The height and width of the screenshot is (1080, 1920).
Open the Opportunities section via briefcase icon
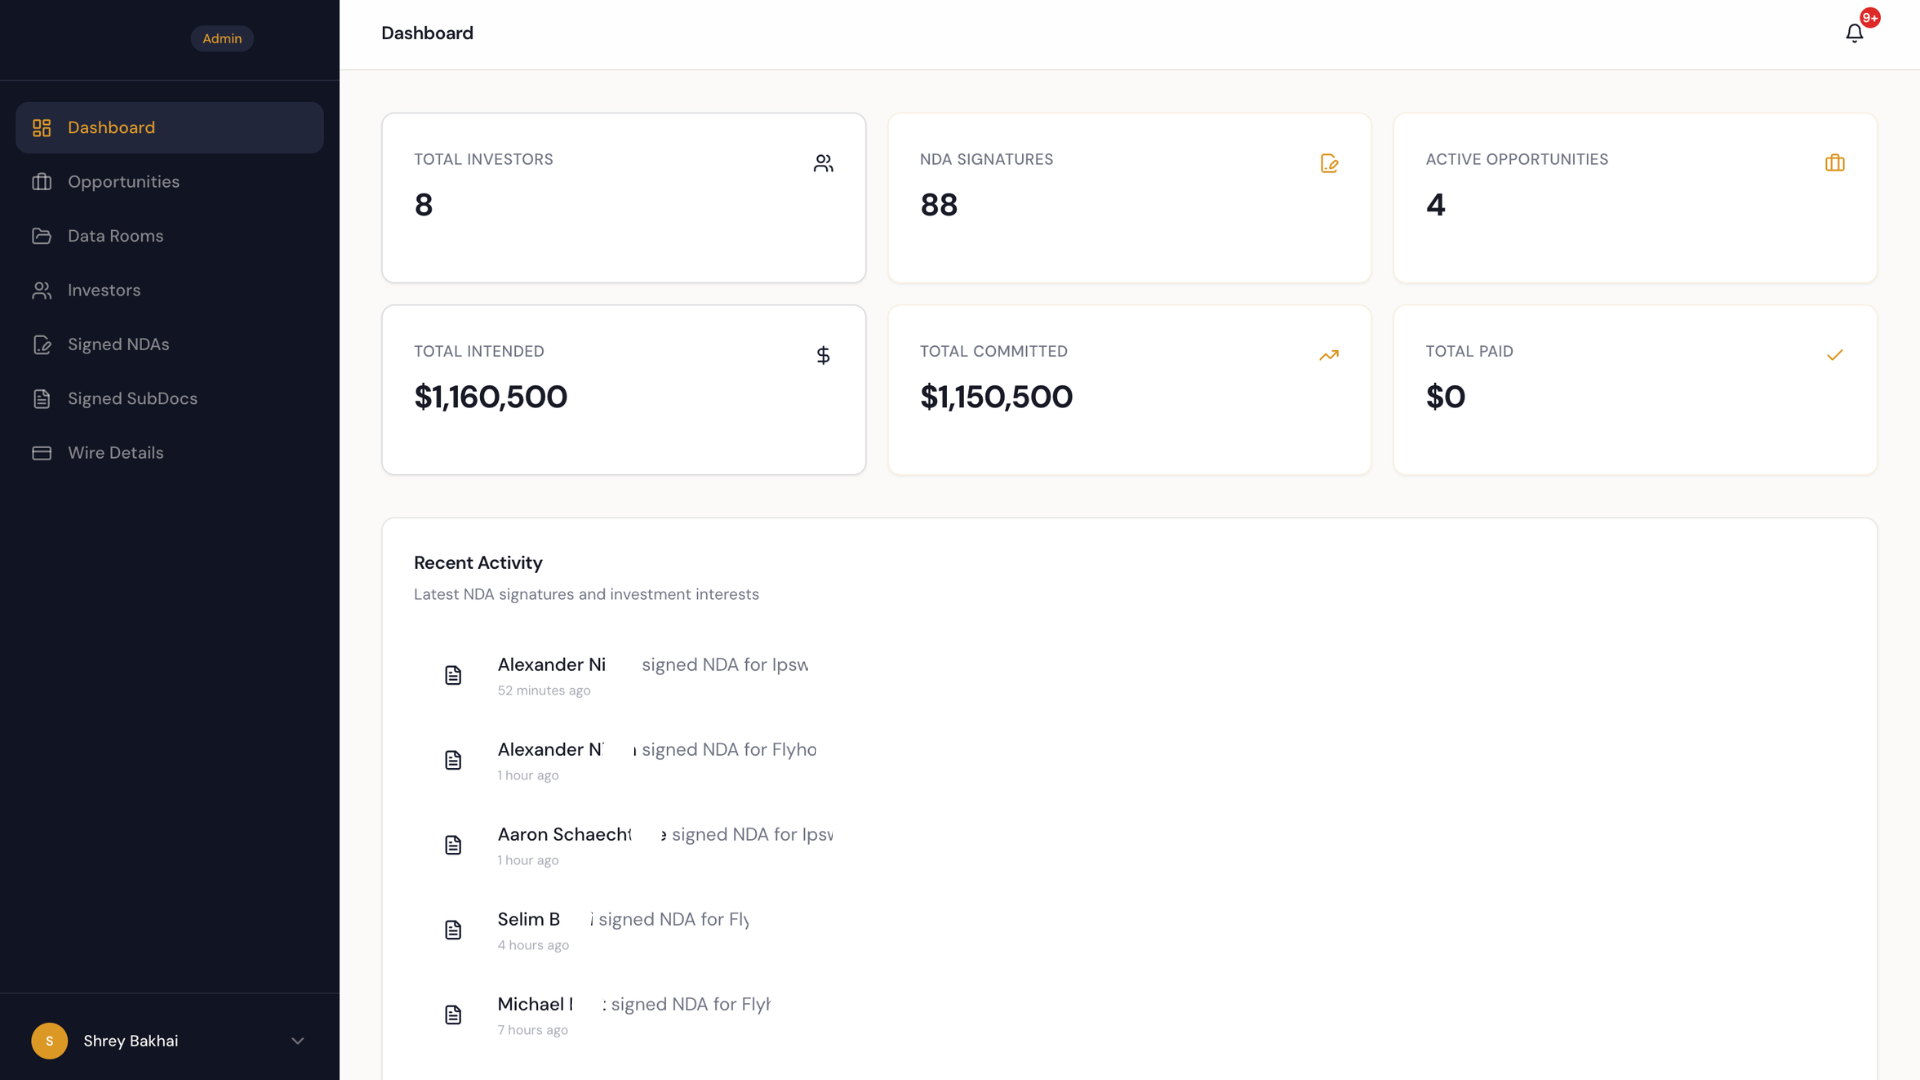tap(42, 181)
